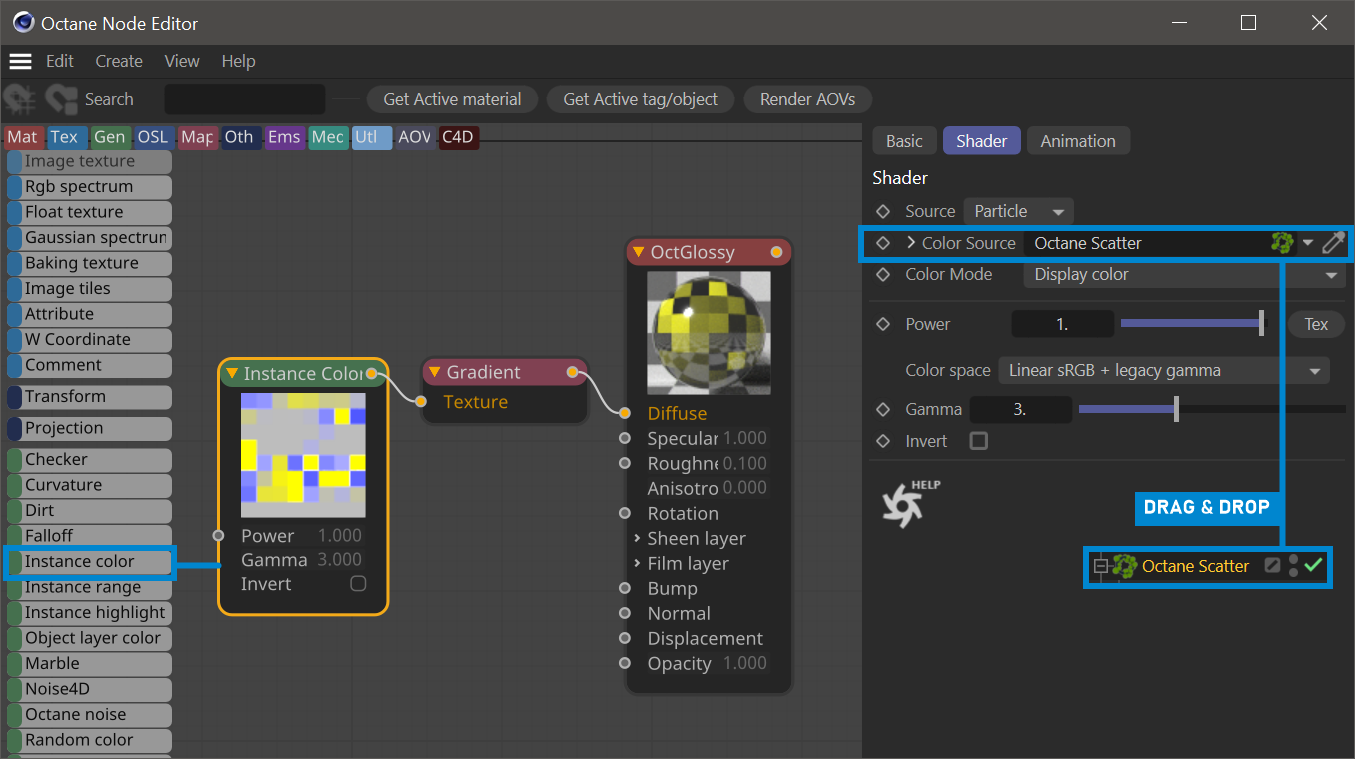Viewport: 1355px width, 759px height.
Task: Toggle the Invert checkbox in the Shader panel
Action: coord(979,441)
